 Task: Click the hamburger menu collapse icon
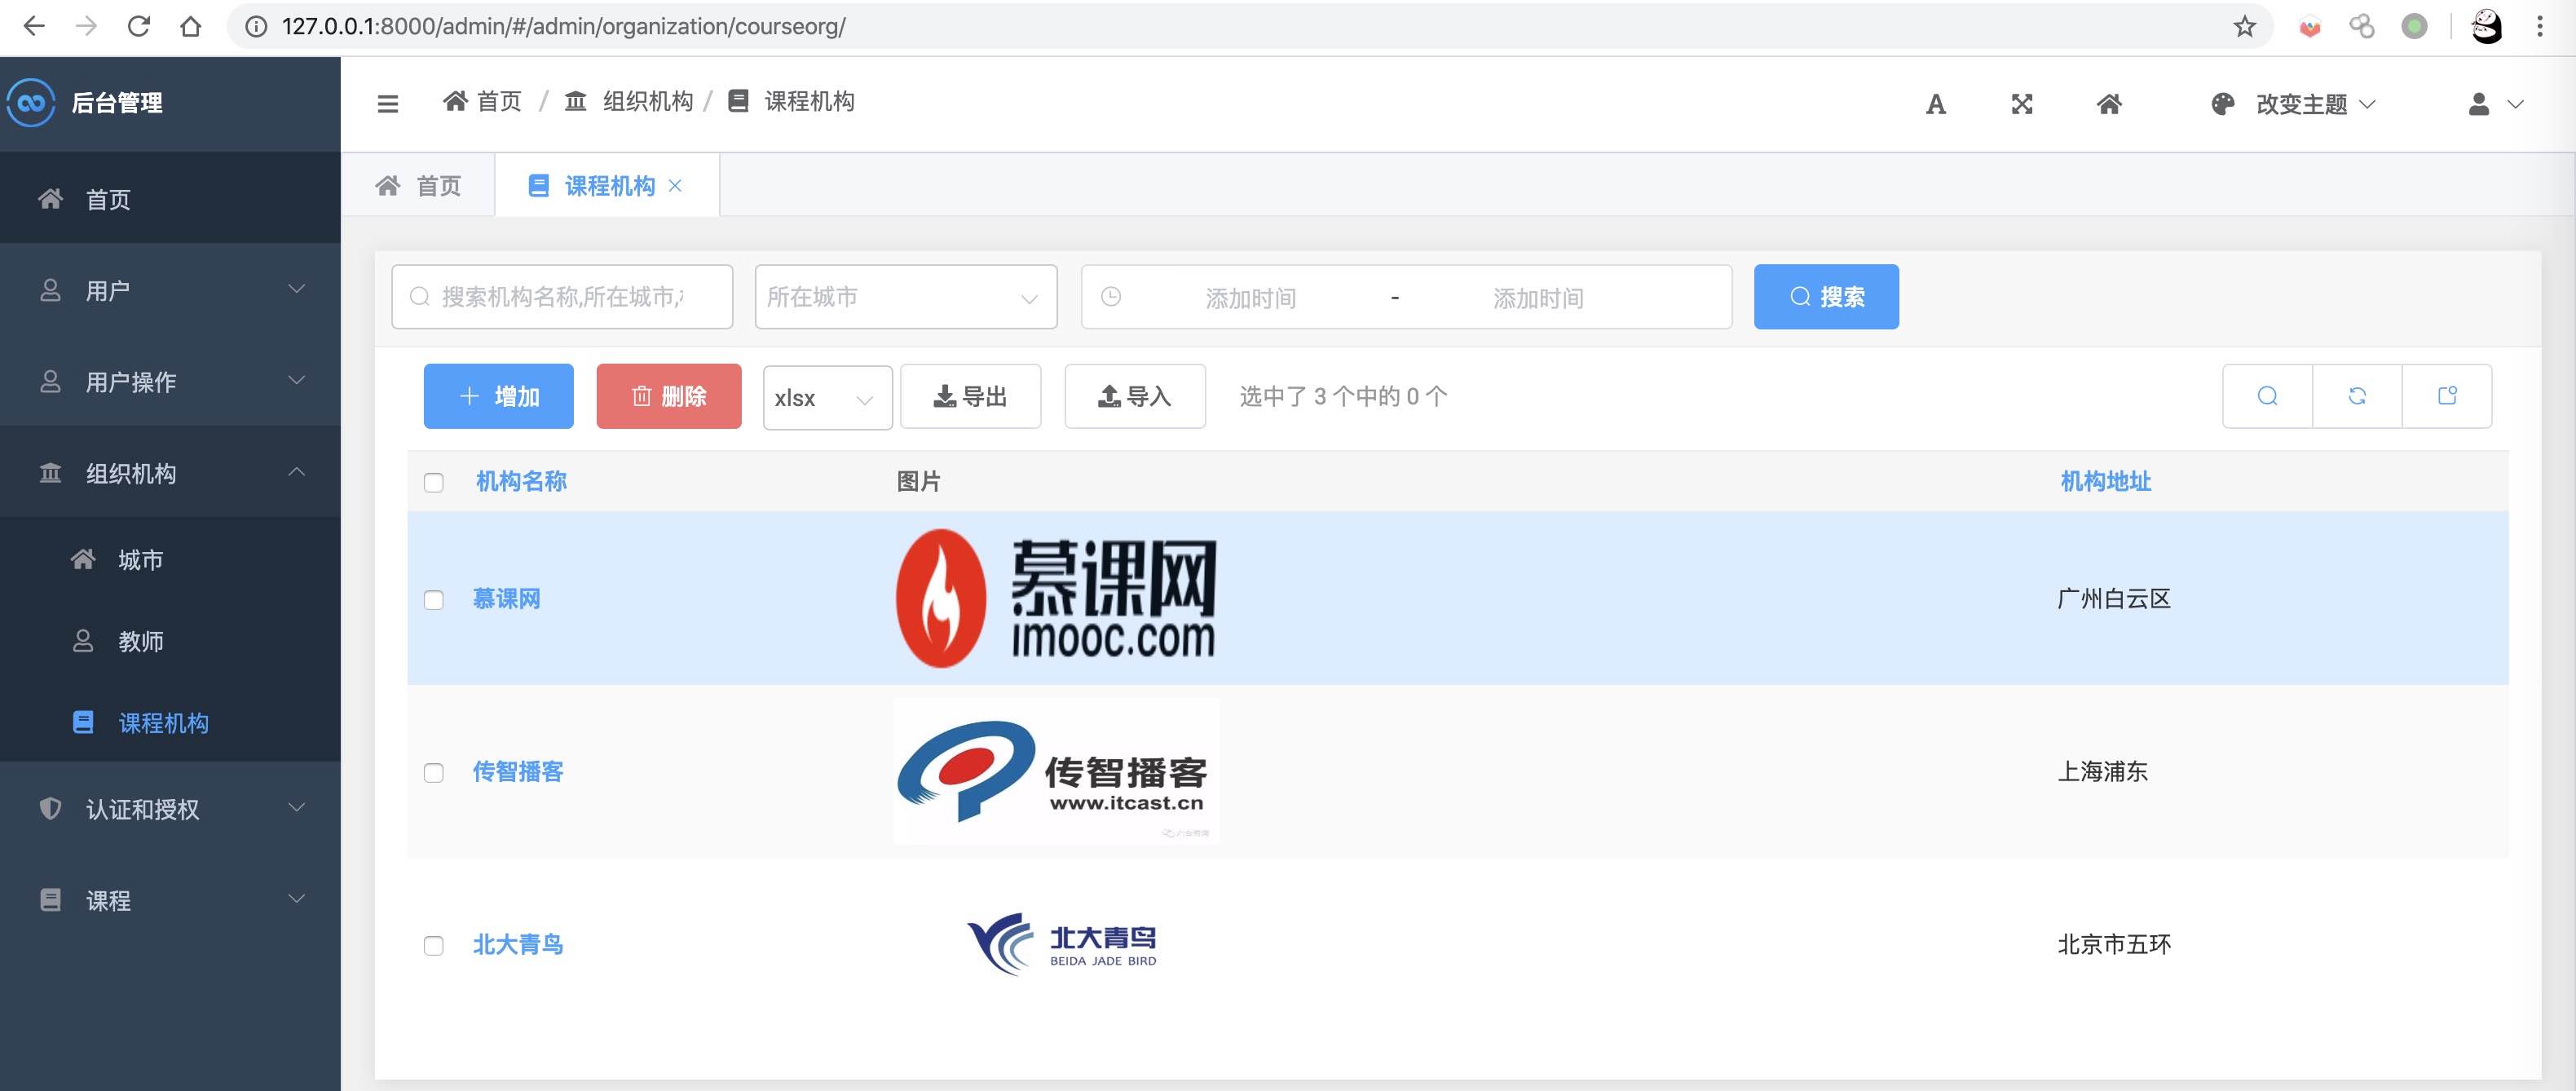point(388,104)
